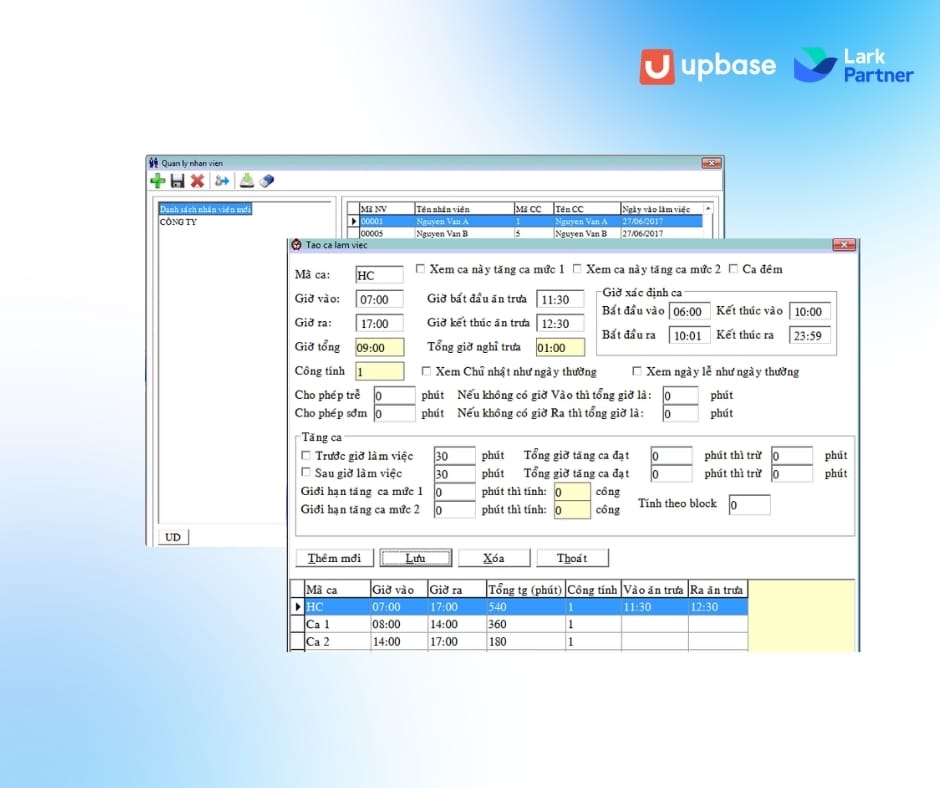This screenshot has width=940, height=788.
Task: Click 'Bắt đầu vào' field showing 06:00
Action: (689, 311)
